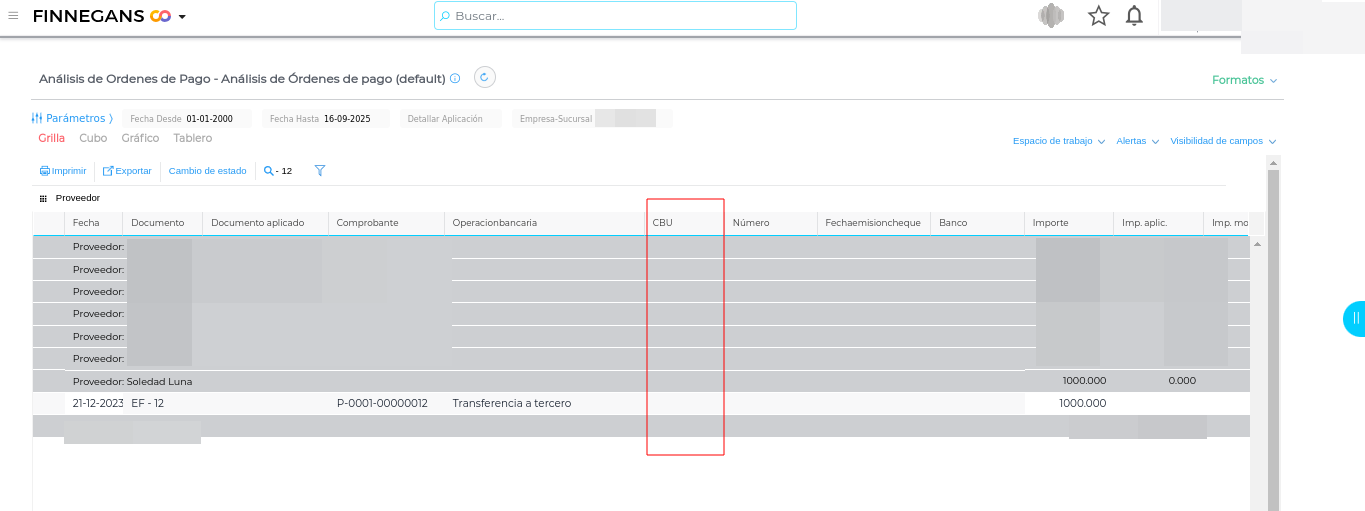
Task: Open the Finnegans logo dropdown arrow
Action: click(182, 17)
